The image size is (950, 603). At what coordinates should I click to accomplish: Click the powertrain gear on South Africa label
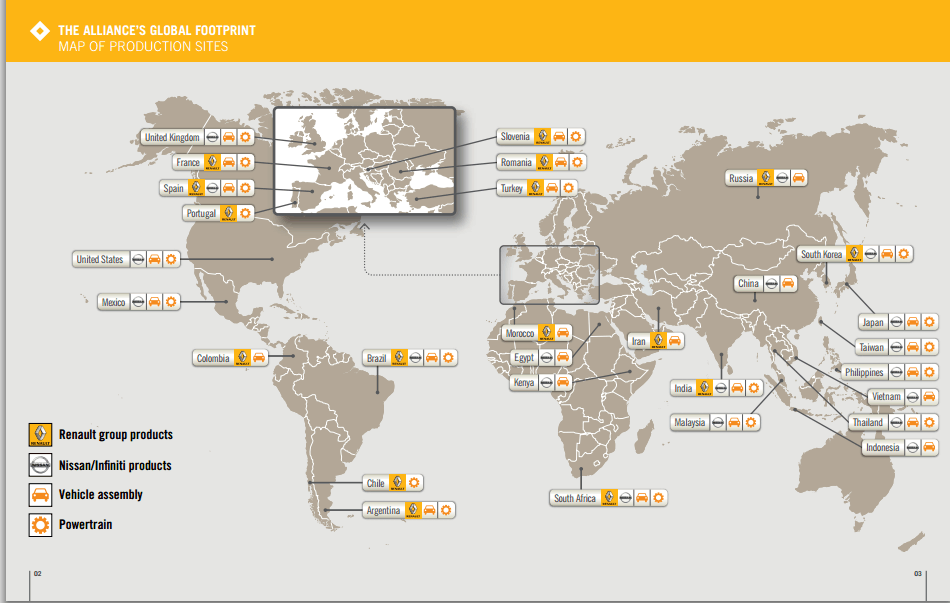coord(659,498)
